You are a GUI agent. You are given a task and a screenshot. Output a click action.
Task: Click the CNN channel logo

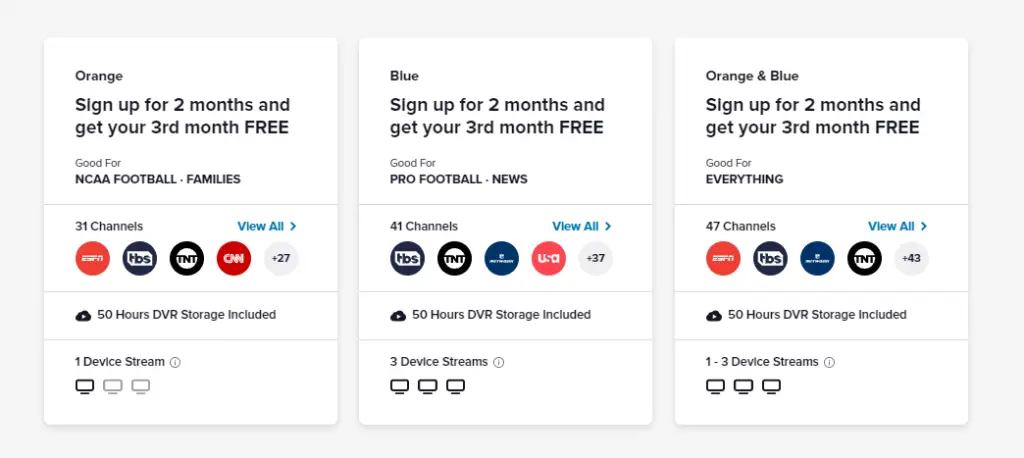click(x=234, y=258)
